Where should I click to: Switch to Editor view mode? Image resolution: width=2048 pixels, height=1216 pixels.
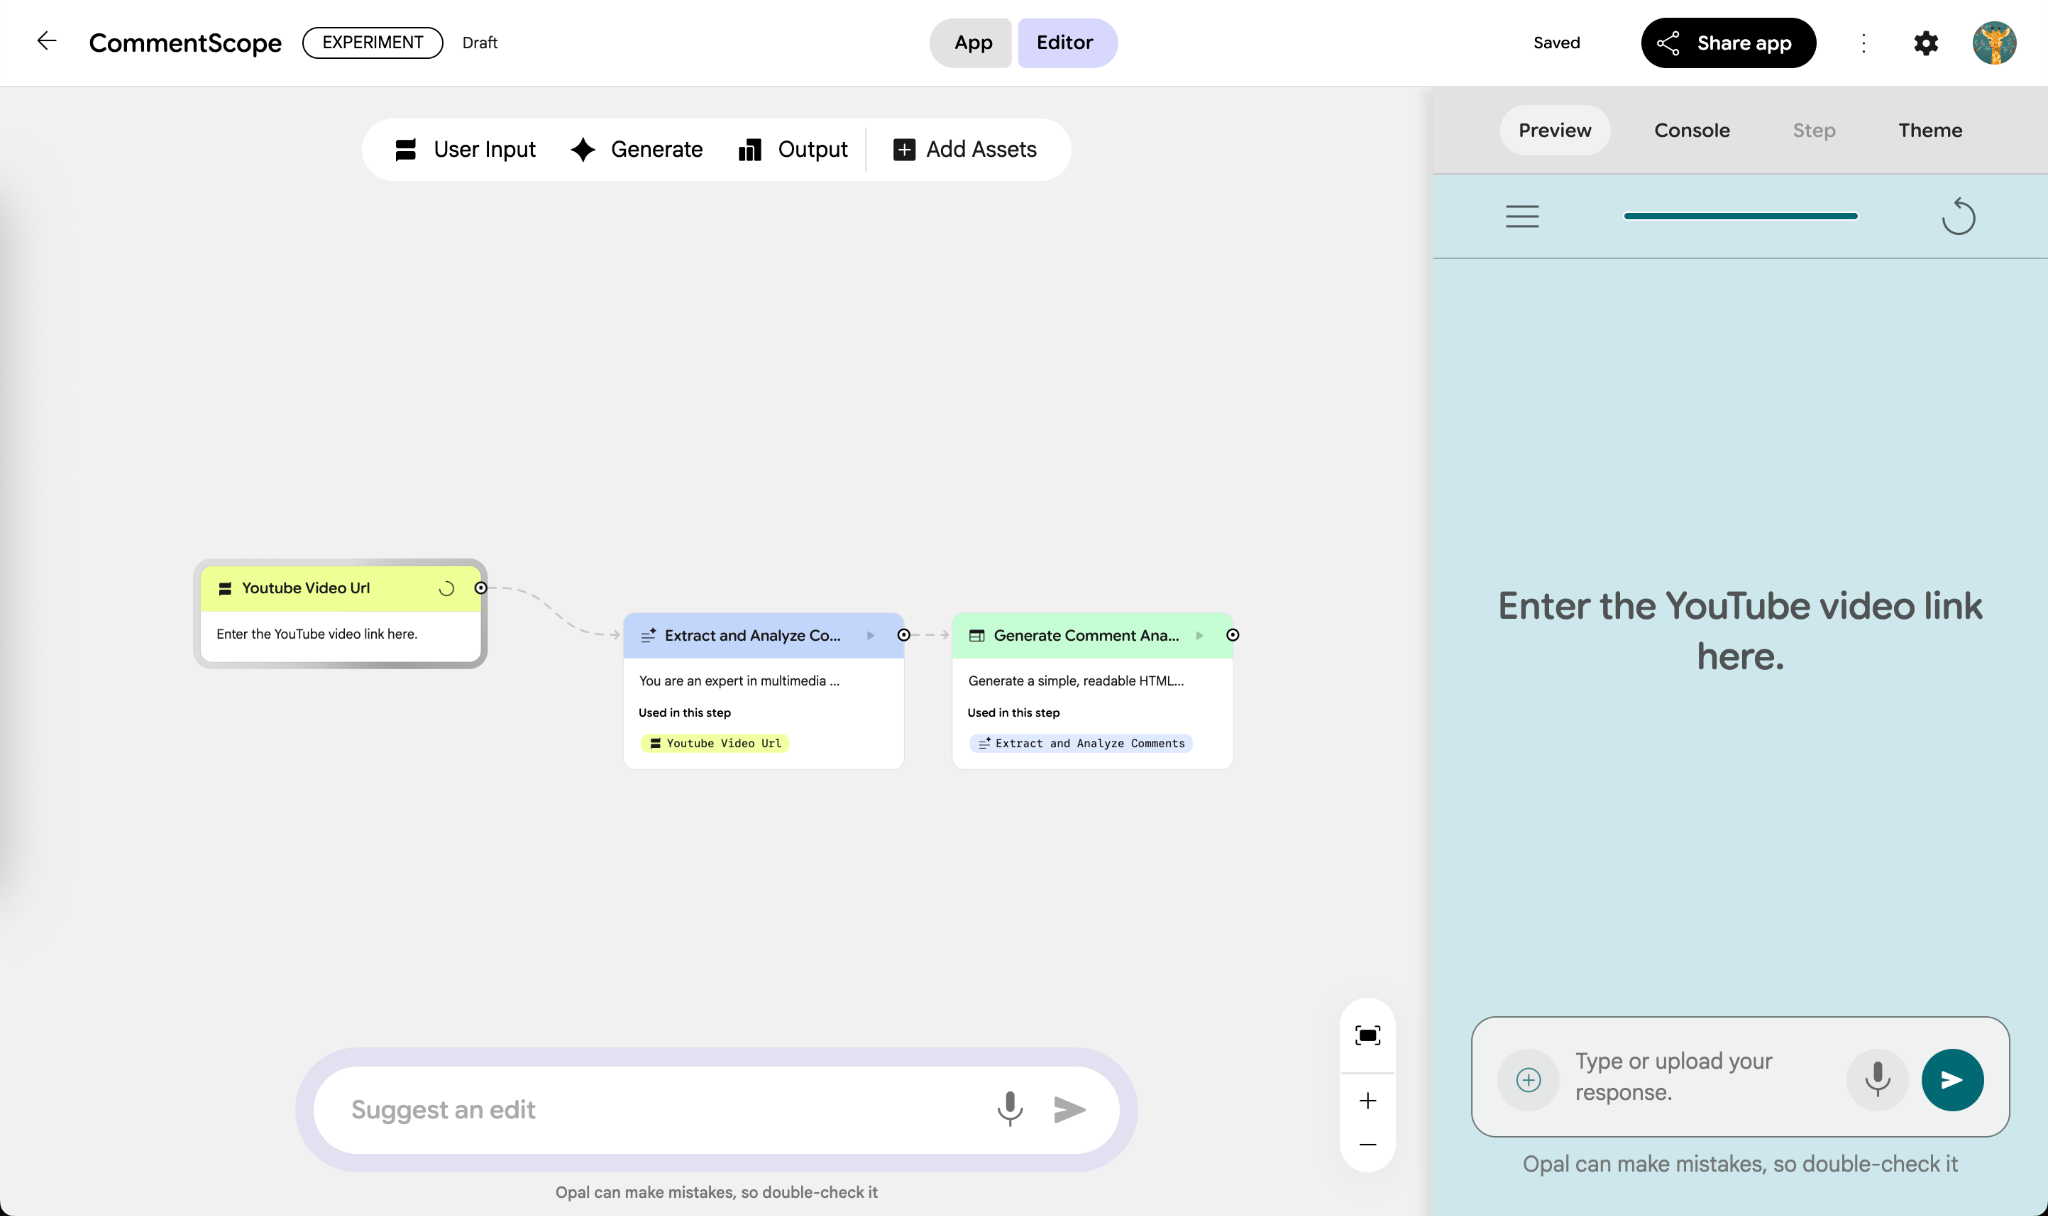click(x=1065, y=43)
